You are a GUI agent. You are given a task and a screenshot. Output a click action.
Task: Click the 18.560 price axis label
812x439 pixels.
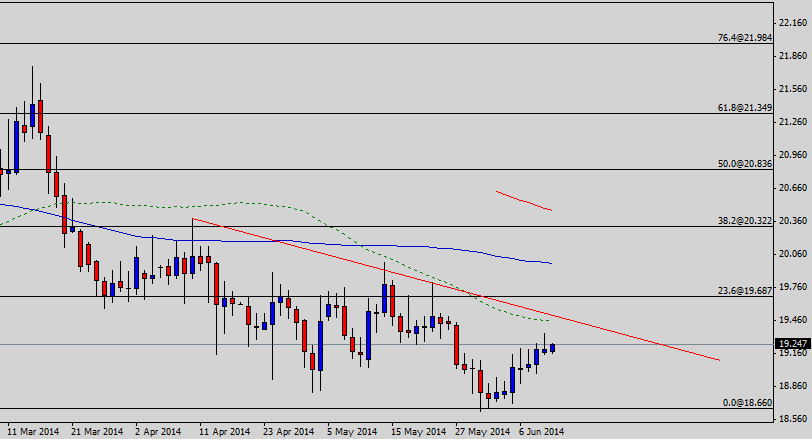click(x=792, y=419)
